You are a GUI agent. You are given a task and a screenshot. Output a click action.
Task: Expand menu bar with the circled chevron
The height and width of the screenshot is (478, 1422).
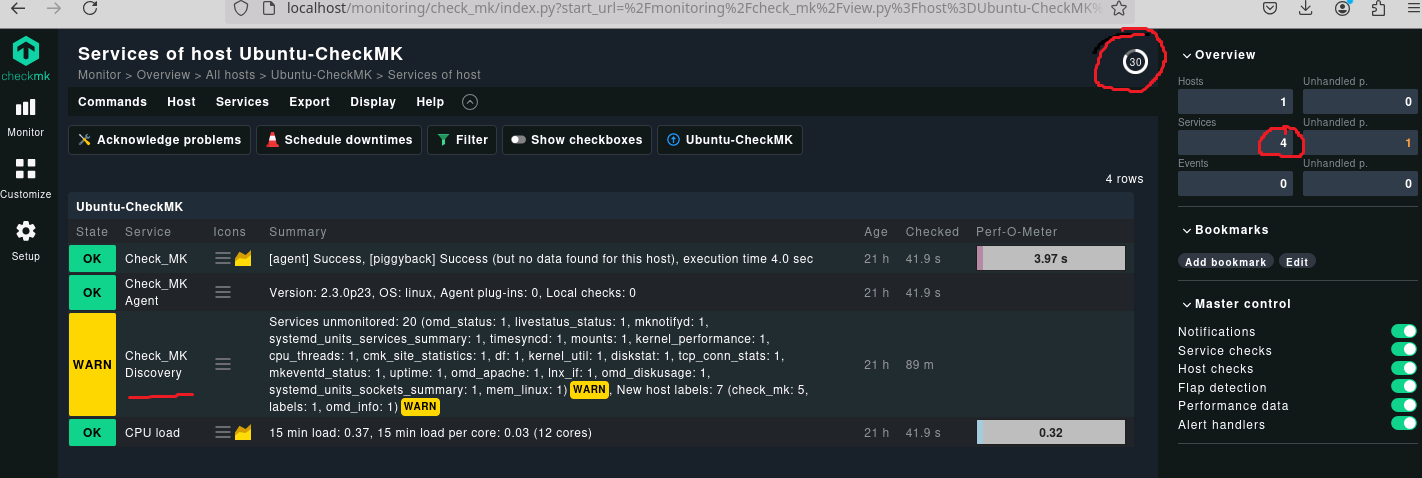470,102
